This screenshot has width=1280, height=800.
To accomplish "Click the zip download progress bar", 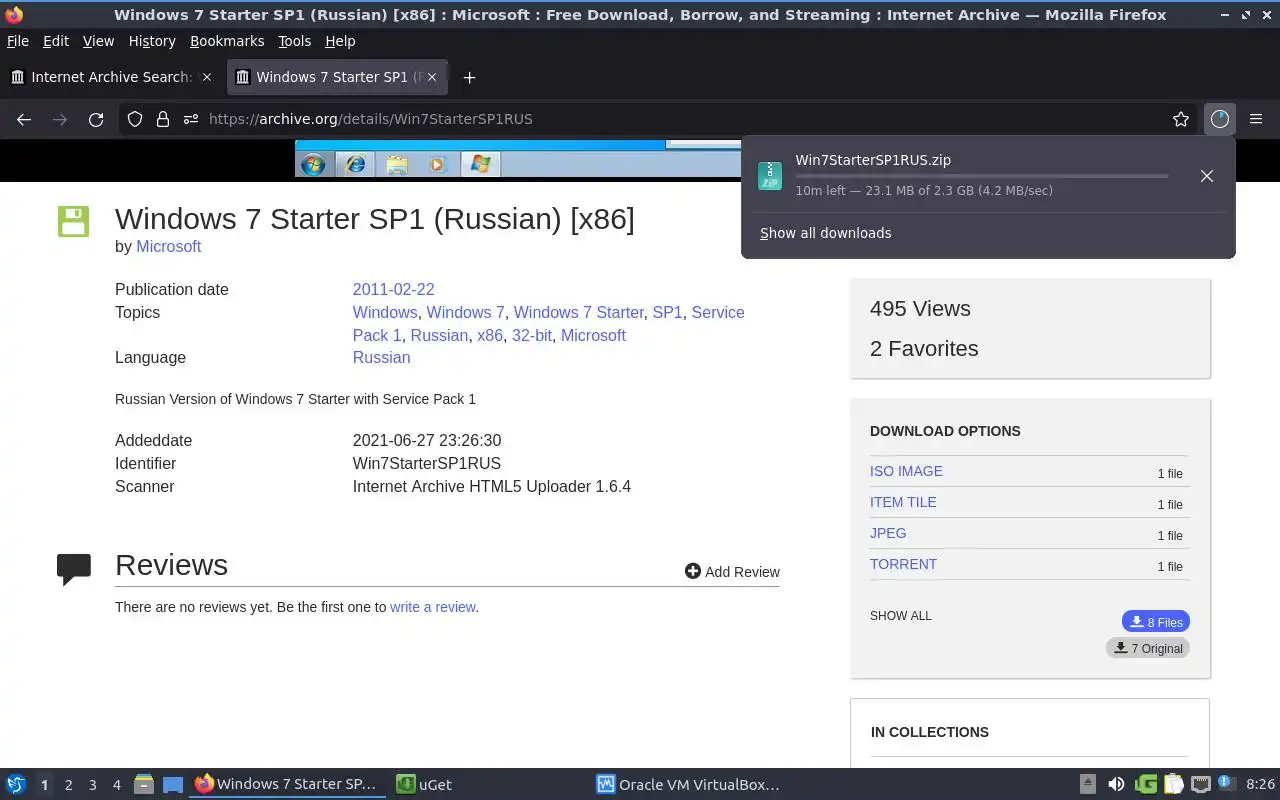I will click(981, 176).
